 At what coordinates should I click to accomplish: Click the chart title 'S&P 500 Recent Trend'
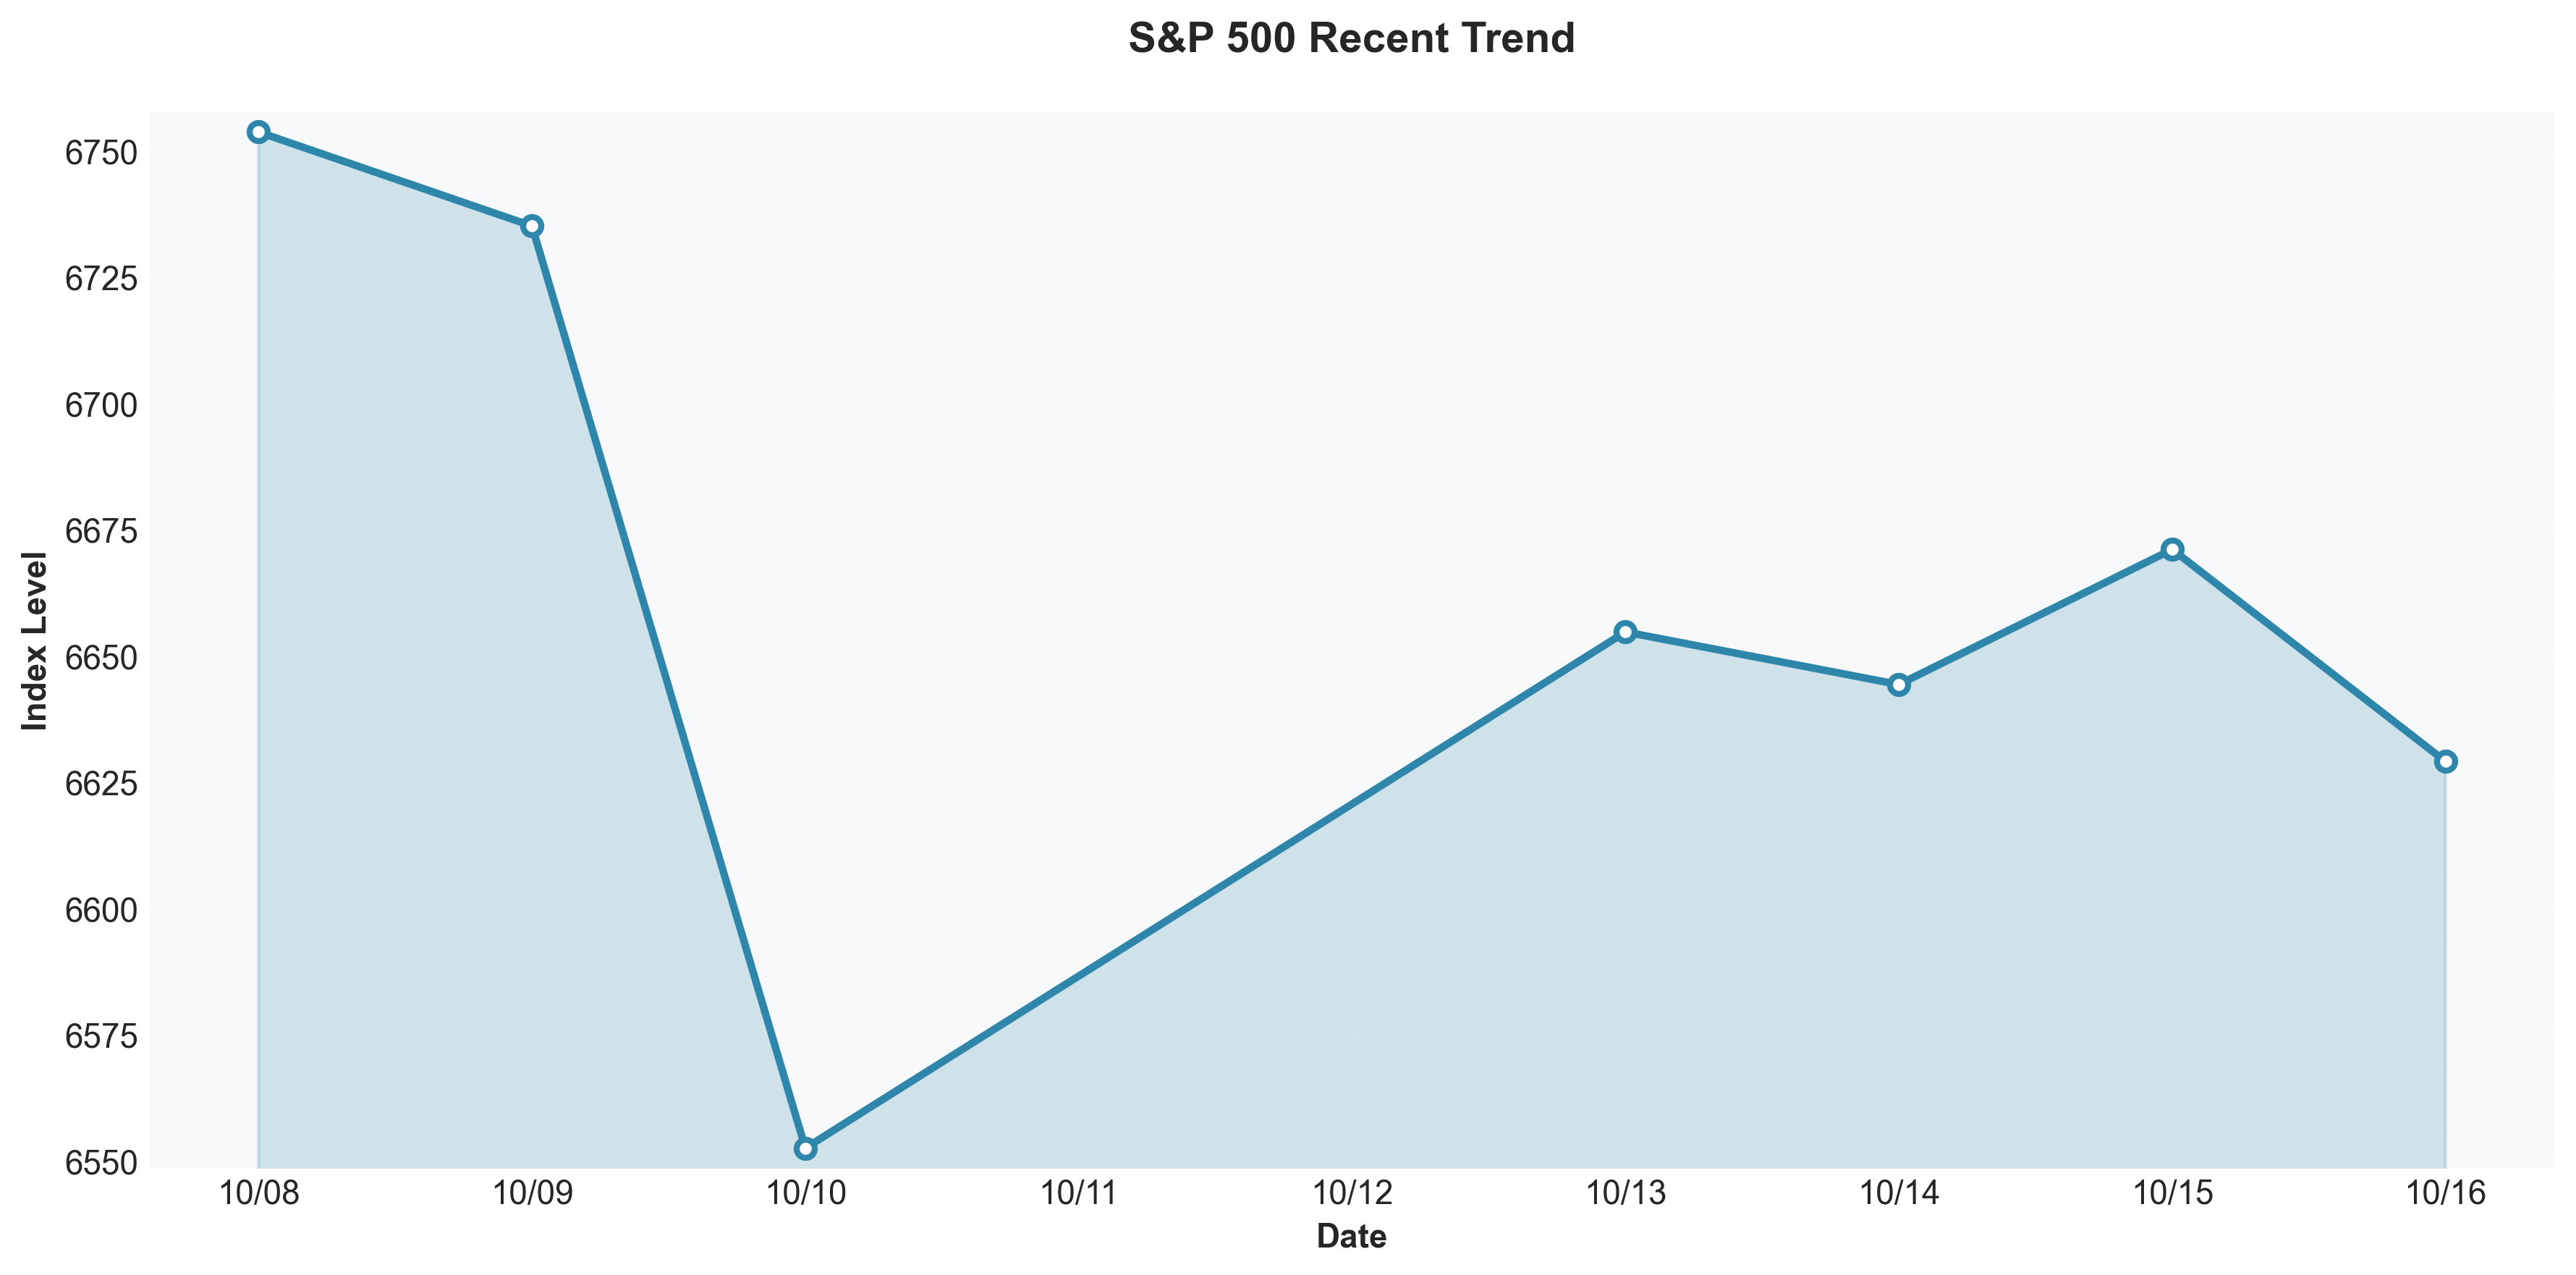point(1351,39)
